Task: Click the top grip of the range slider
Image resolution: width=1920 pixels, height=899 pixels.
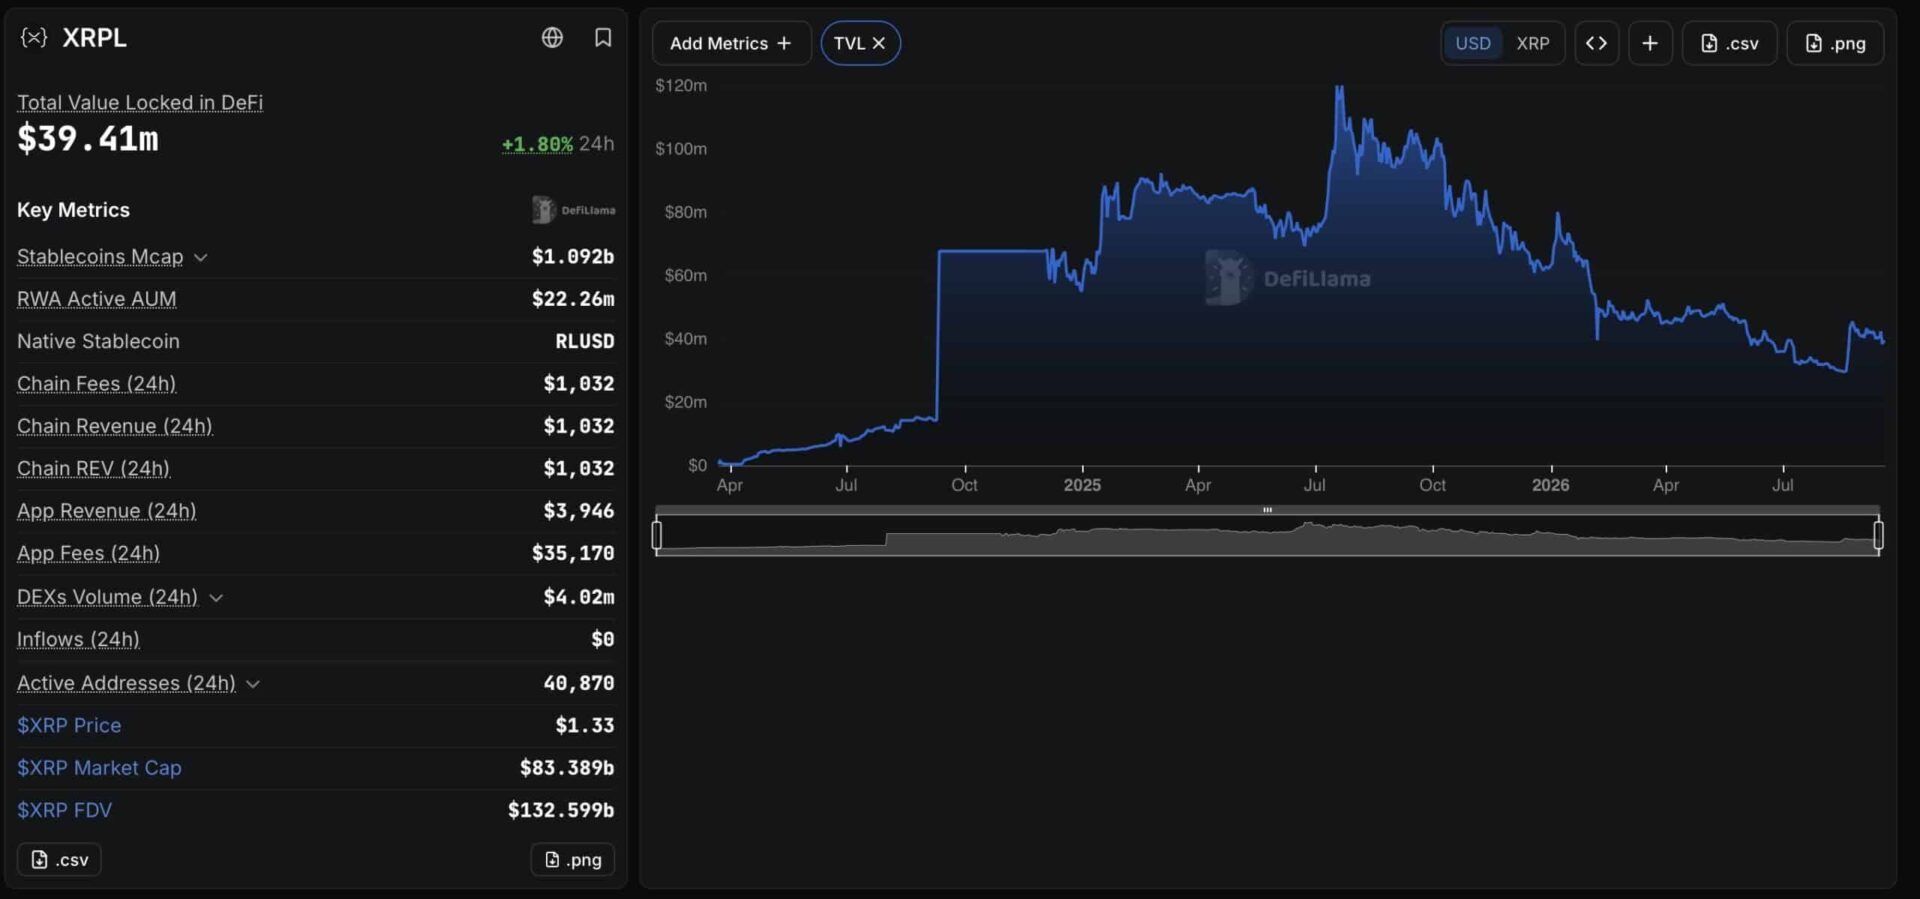Action: pos(1268,510)
